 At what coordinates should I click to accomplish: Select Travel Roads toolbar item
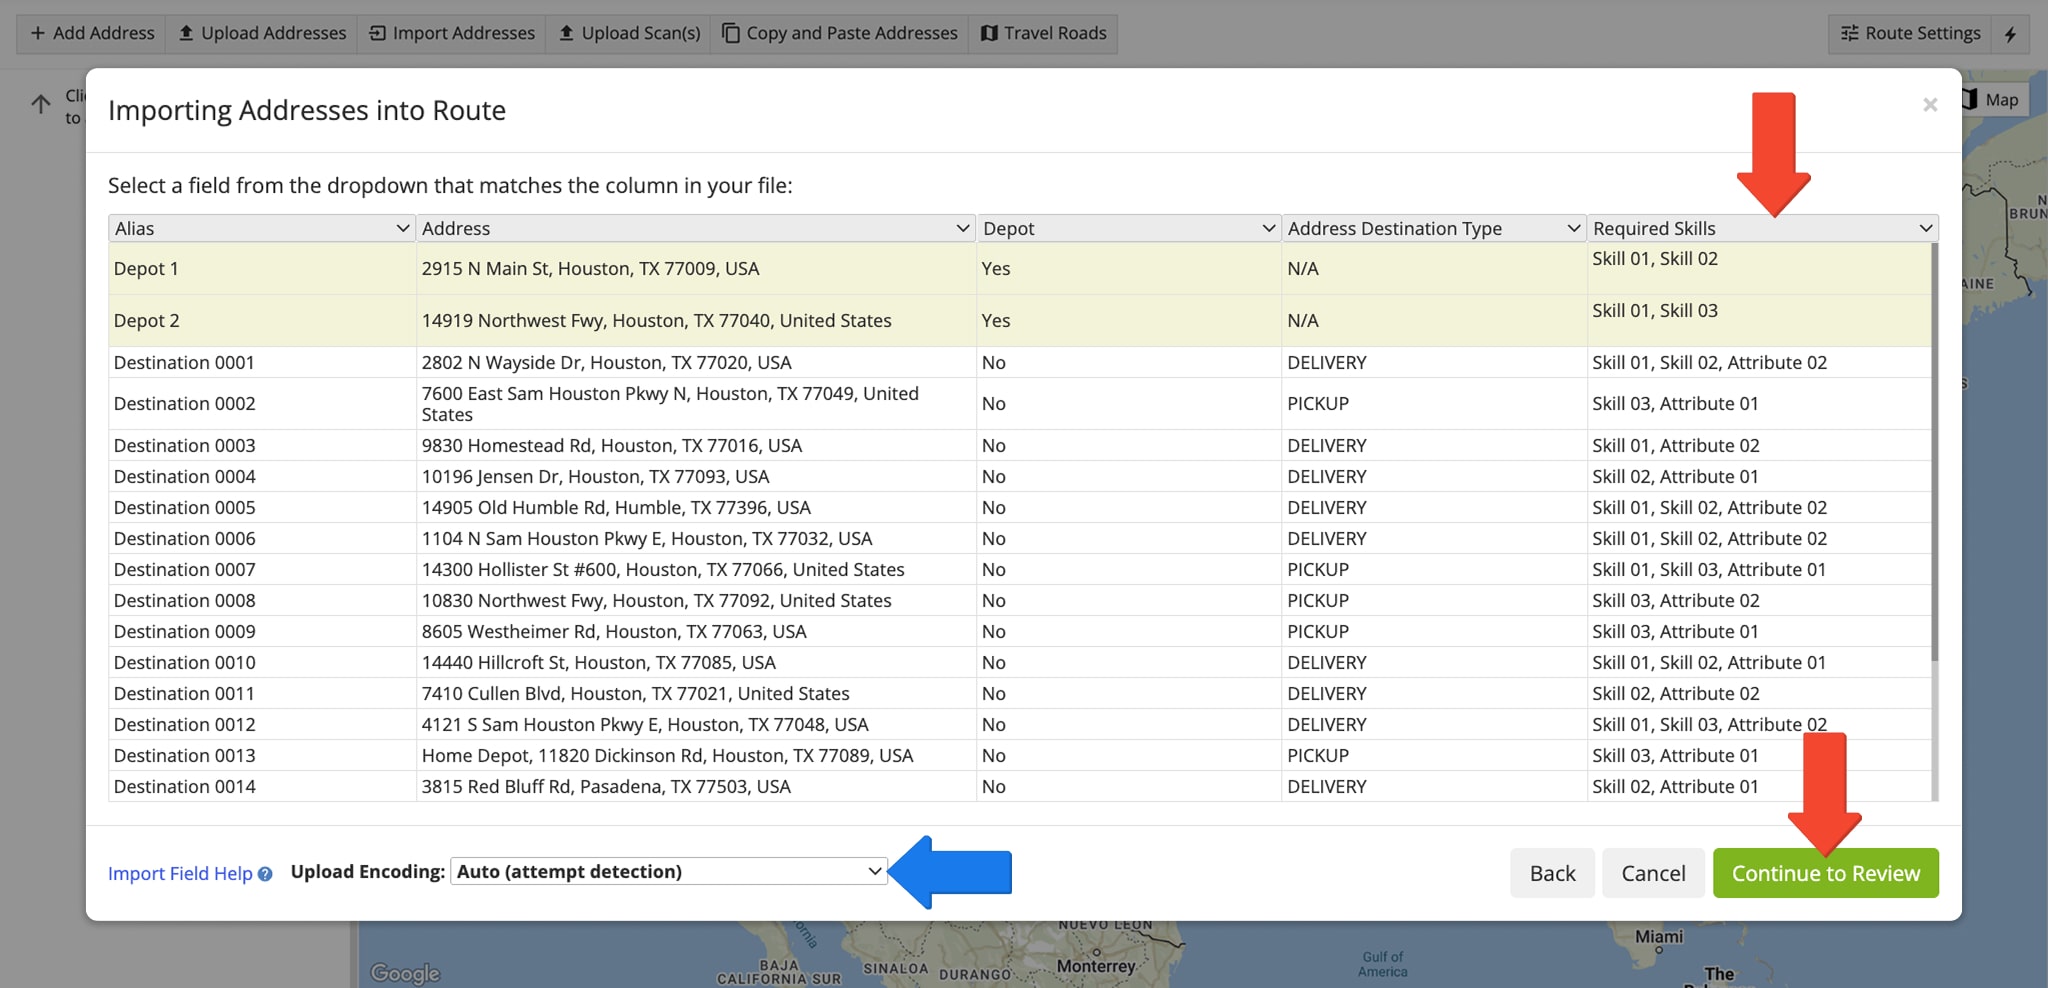pyautogui.click(x=1043, y=33)
